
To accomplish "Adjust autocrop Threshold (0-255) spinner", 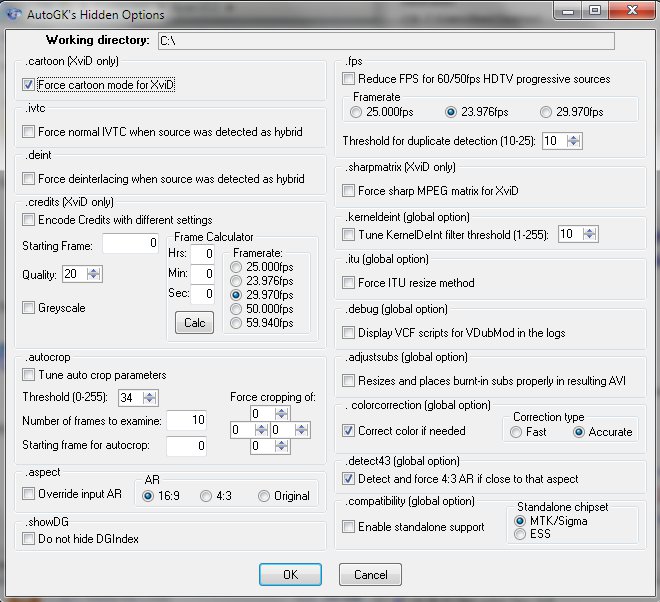I will [x=149, y=397].
